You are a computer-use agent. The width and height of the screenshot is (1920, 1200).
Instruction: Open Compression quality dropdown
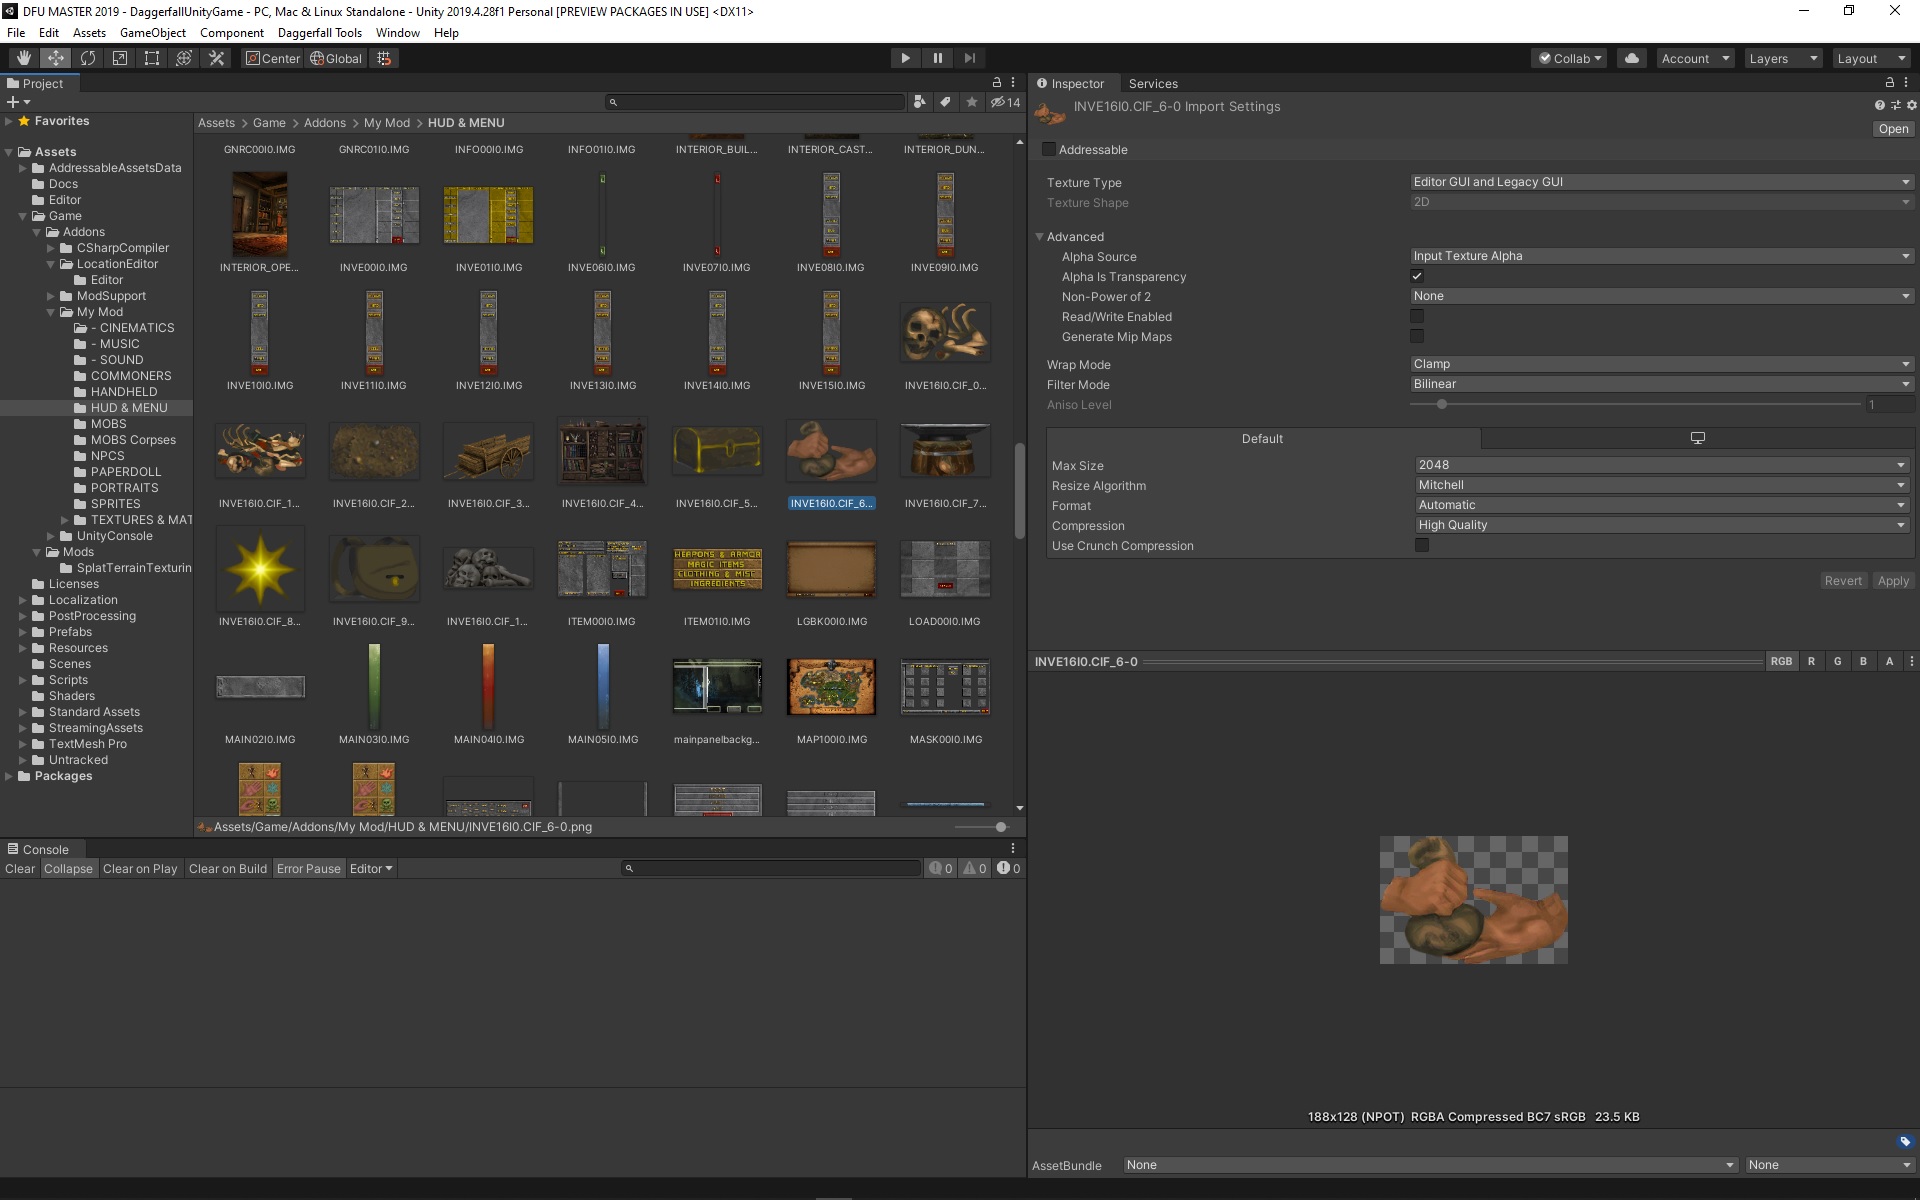(1662, 525)
